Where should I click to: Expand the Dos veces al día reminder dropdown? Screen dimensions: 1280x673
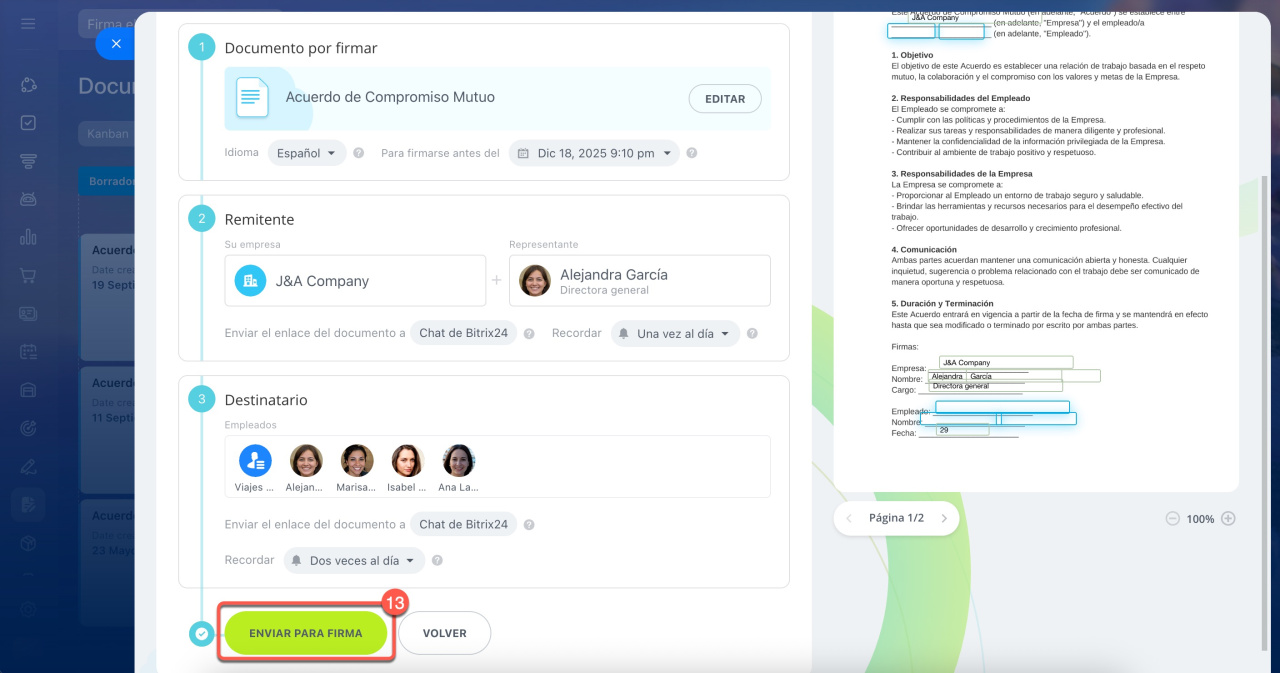(355, 561)
